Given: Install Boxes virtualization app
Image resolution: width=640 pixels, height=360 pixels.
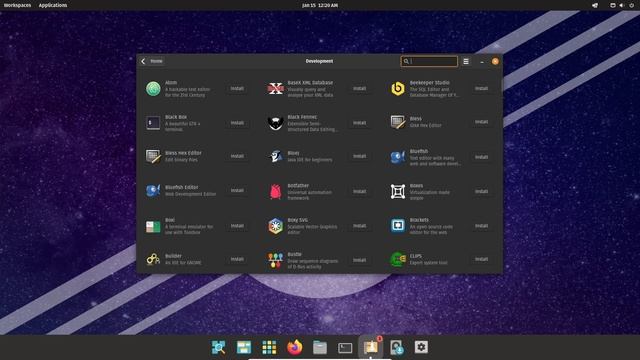Looking at the screenshot, I should [x=482, y=191].
